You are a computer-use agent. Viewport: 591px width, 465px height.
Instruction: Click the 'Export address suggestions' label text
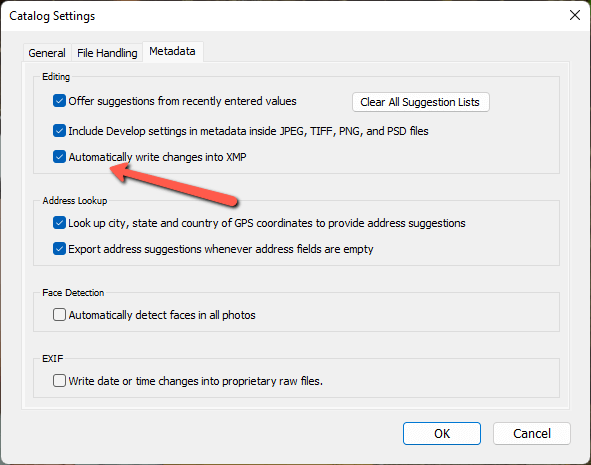220,249
